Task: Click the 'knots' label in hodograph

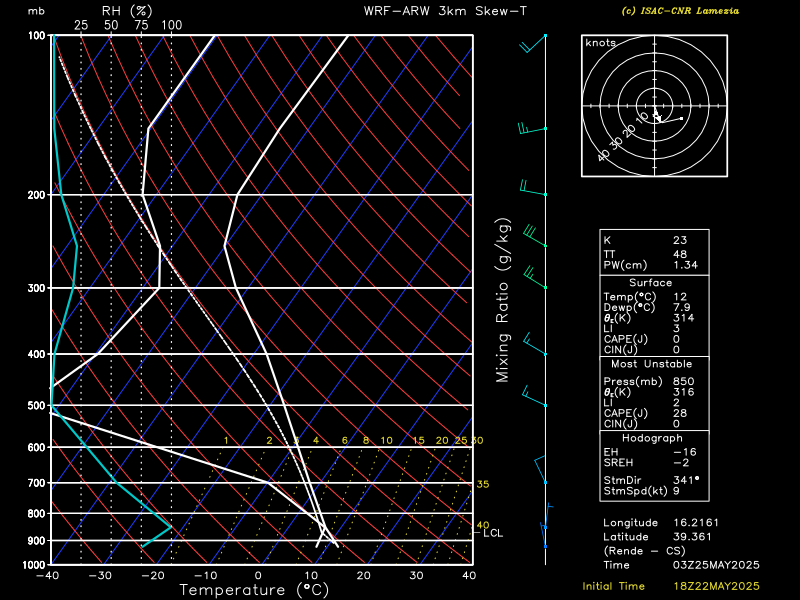Action: coord(601,43)
